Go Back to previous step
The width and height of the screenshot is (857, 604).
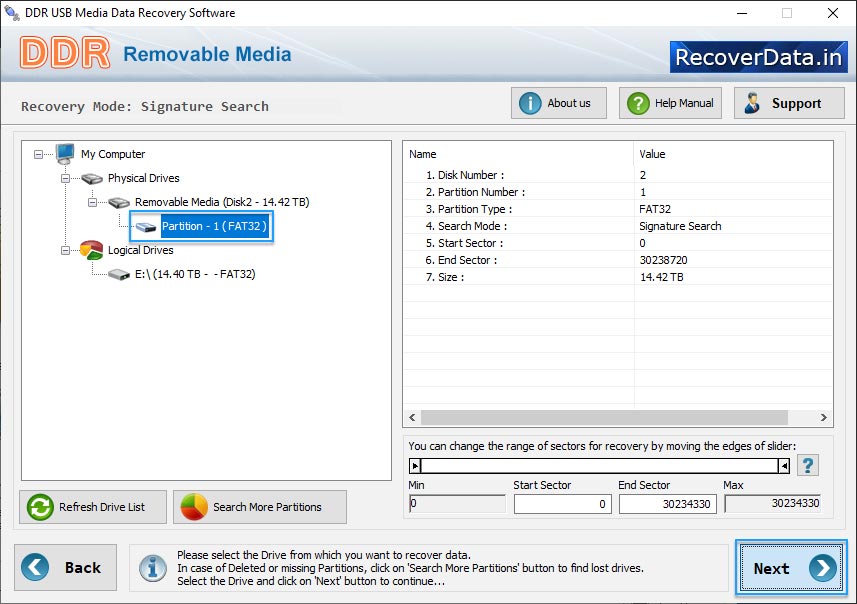[x=66, y=567]
